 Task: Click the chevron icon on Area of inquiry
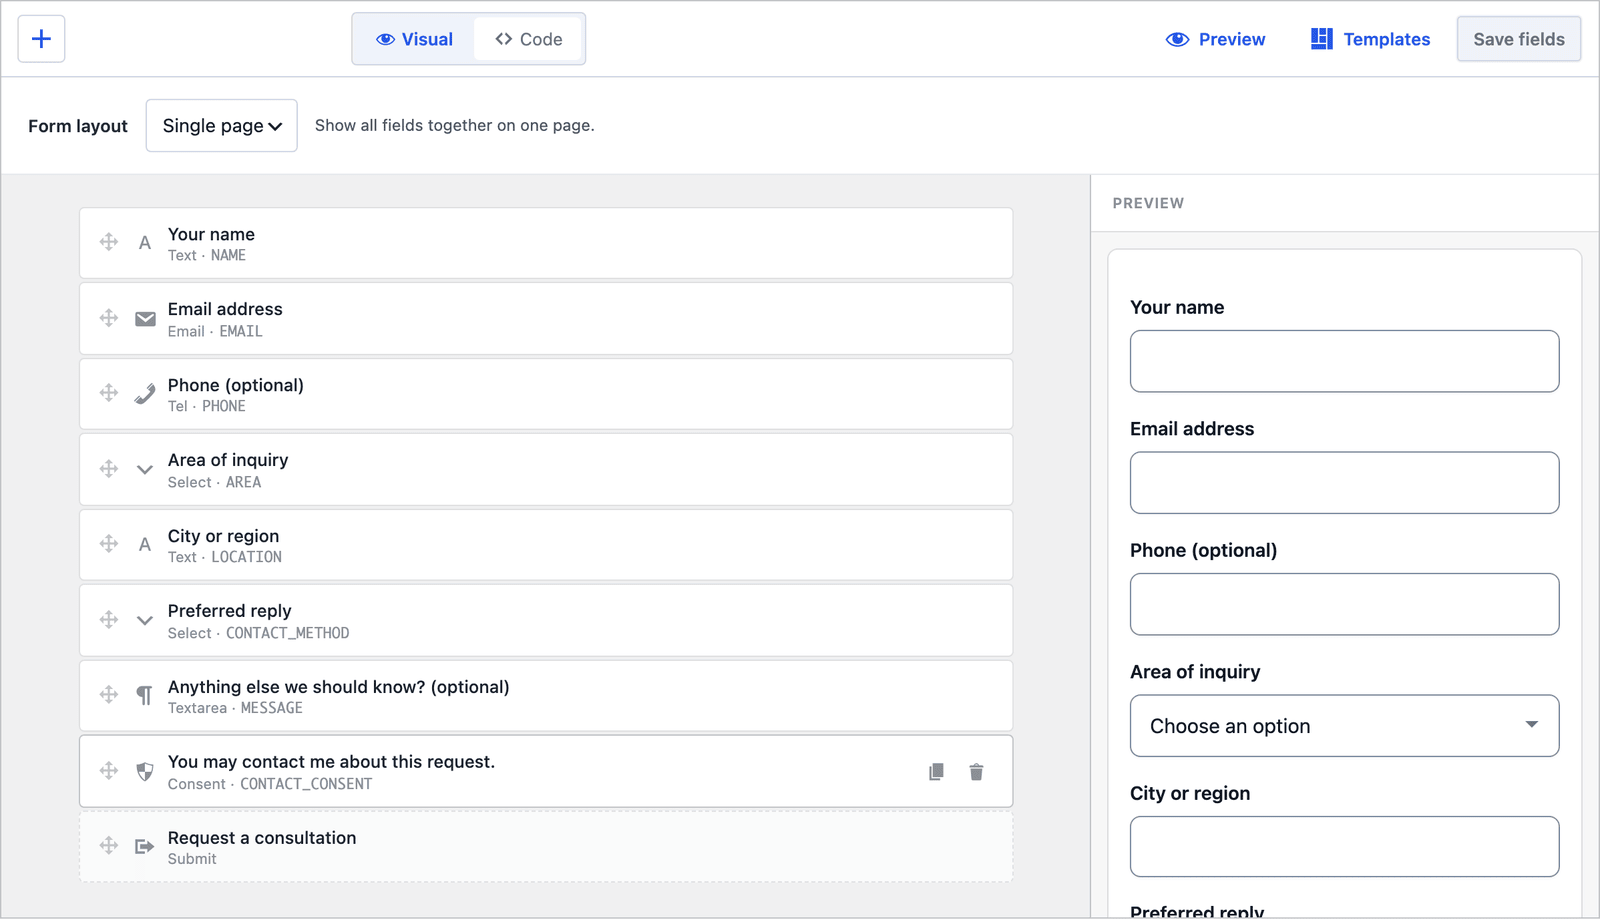[145, 470]
